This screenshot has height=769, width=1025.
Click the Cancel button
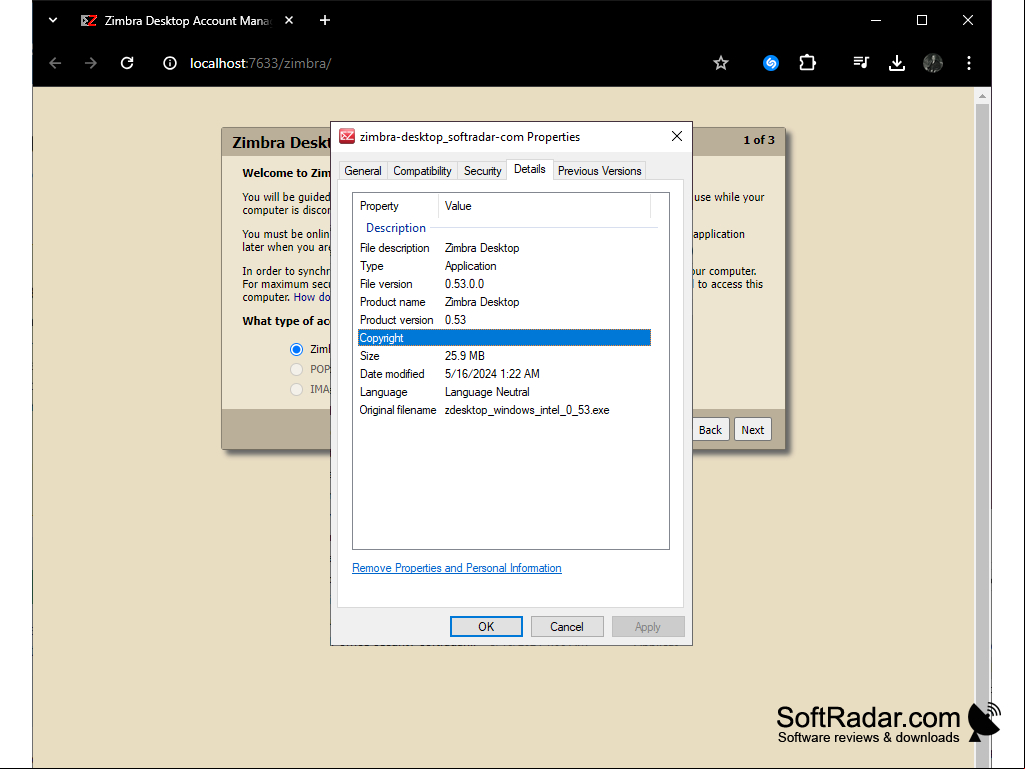(566, 626)
